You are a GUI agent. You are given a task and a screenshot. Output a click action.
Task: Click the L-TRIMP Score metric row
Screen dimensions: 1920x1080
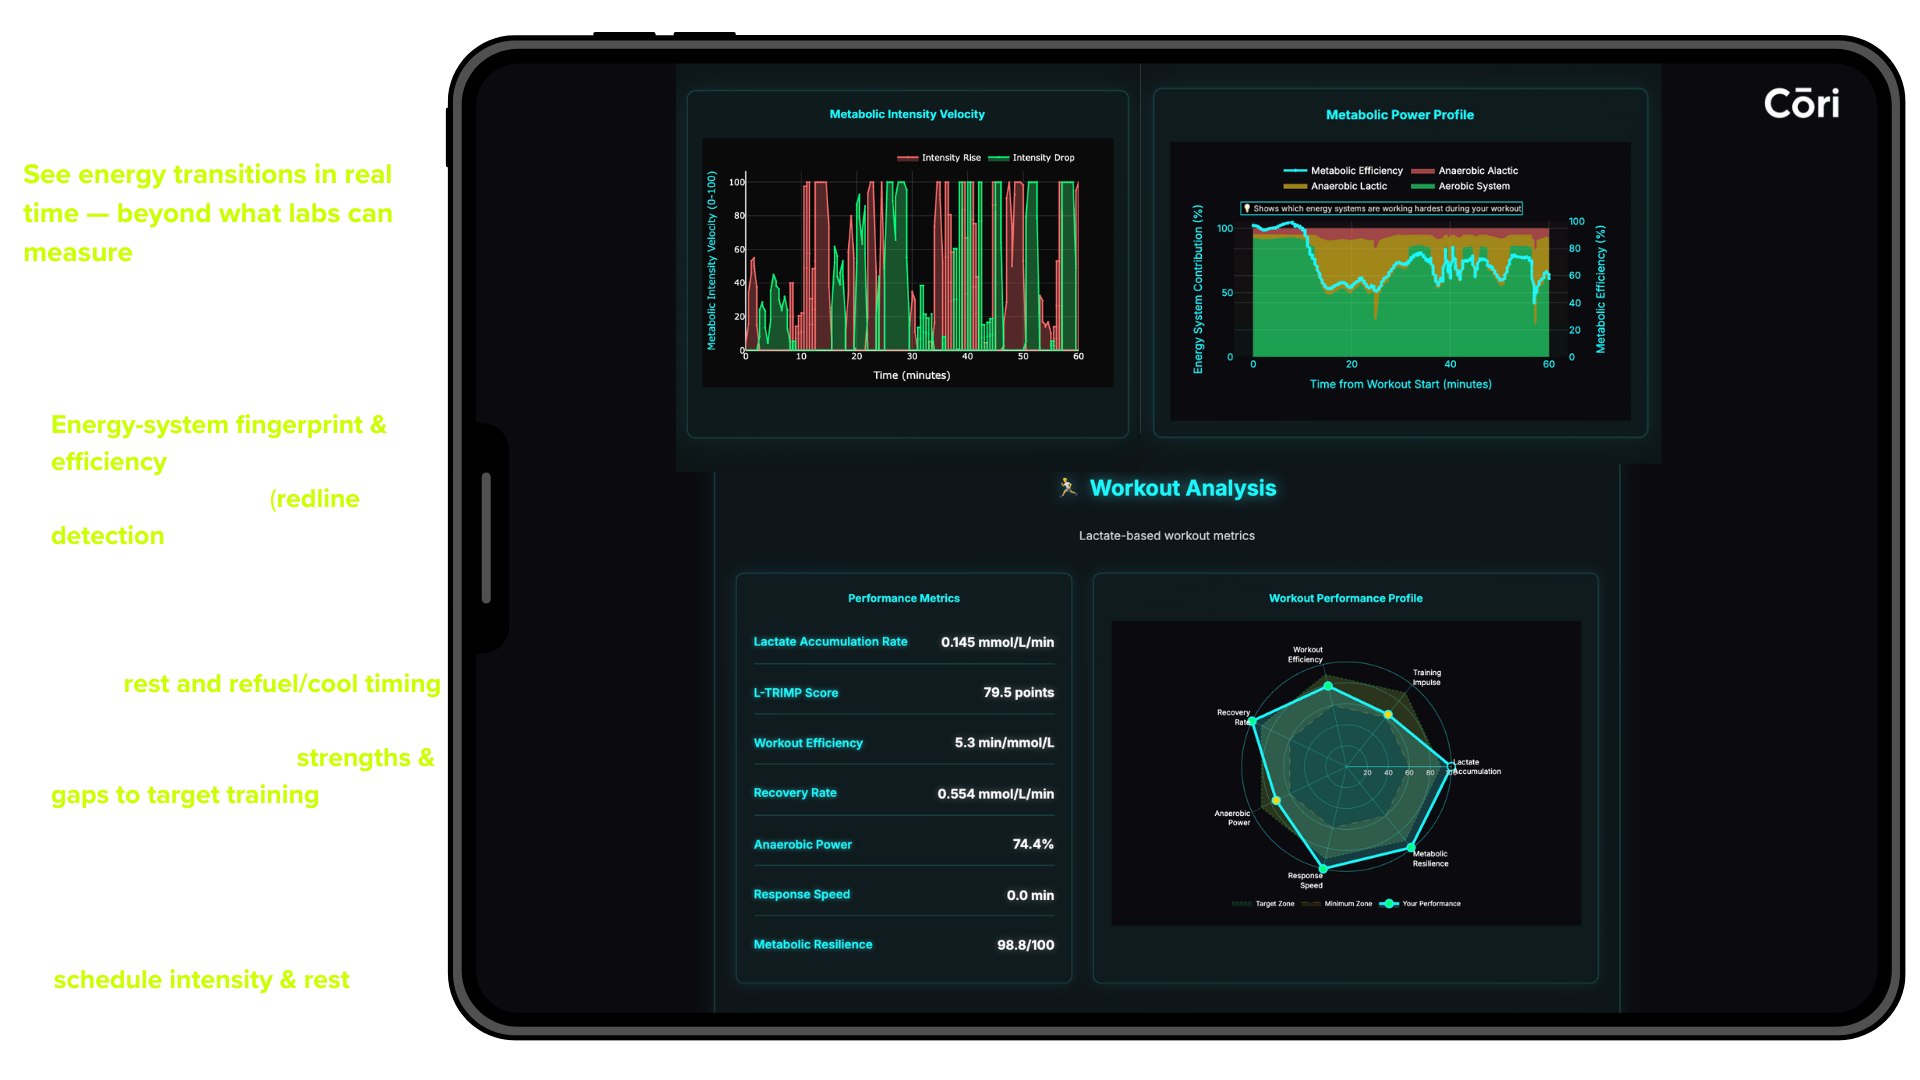903,692
